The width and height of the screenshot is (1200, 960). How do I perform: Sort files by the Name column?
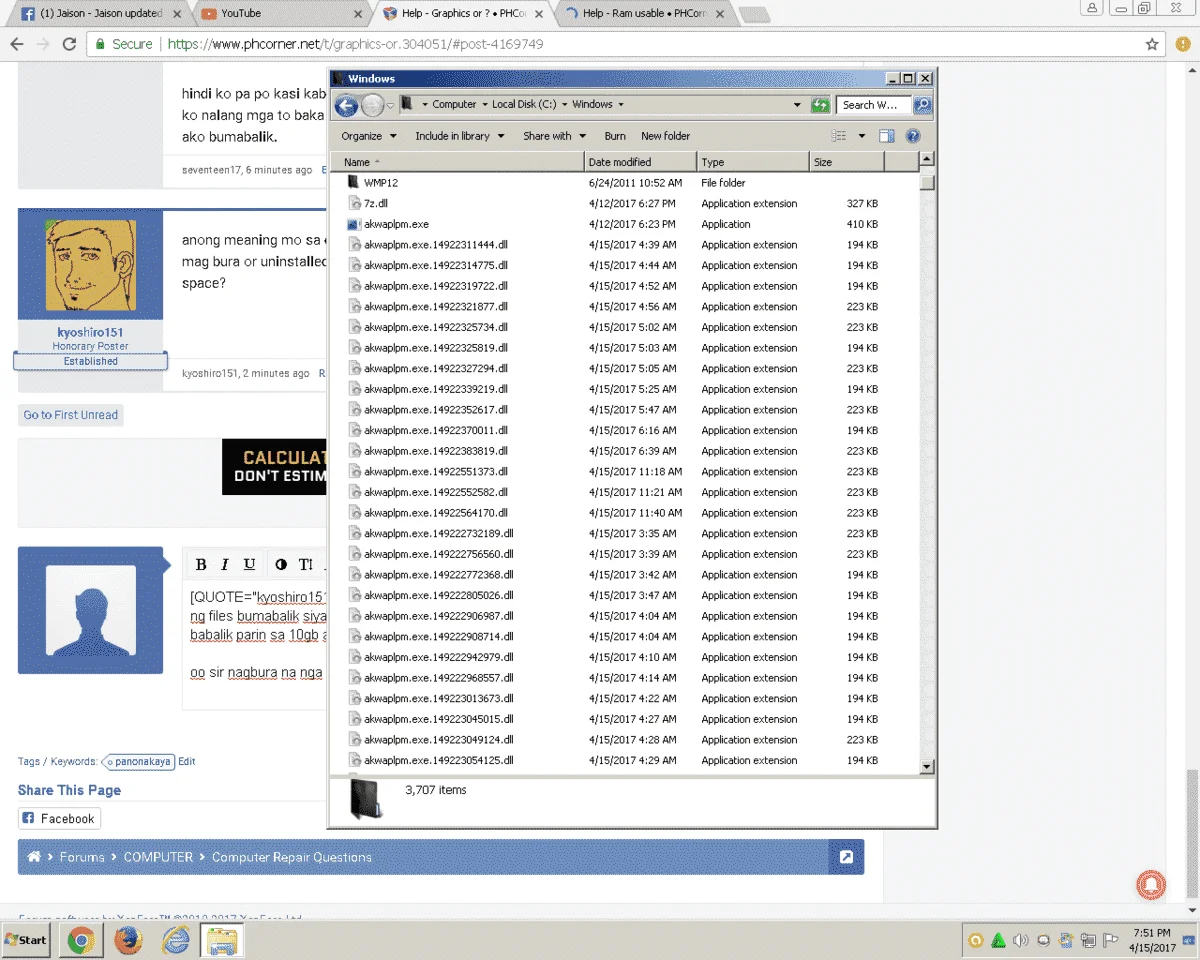coord(459,162)
